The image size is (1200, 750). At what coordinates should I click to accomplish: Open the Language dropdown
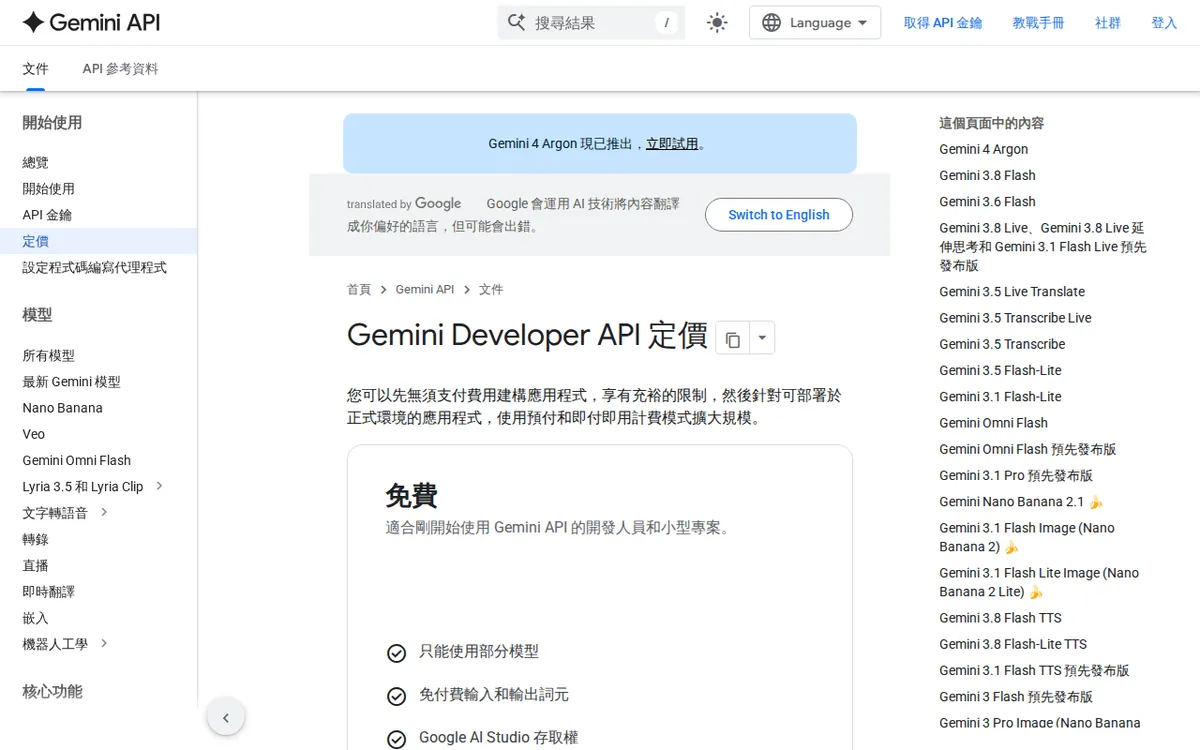tap(815, 23)
